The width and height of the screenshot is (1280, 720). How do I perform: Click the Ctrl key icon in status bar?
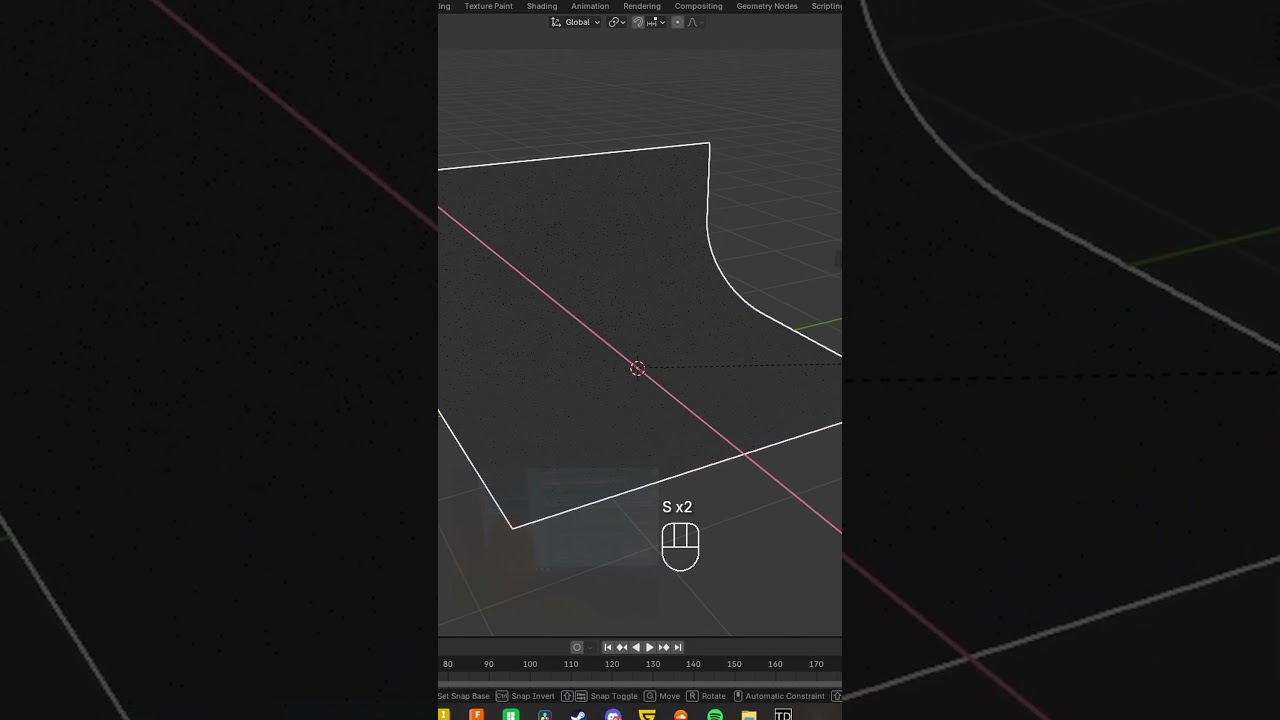click(x=502, y=696)
